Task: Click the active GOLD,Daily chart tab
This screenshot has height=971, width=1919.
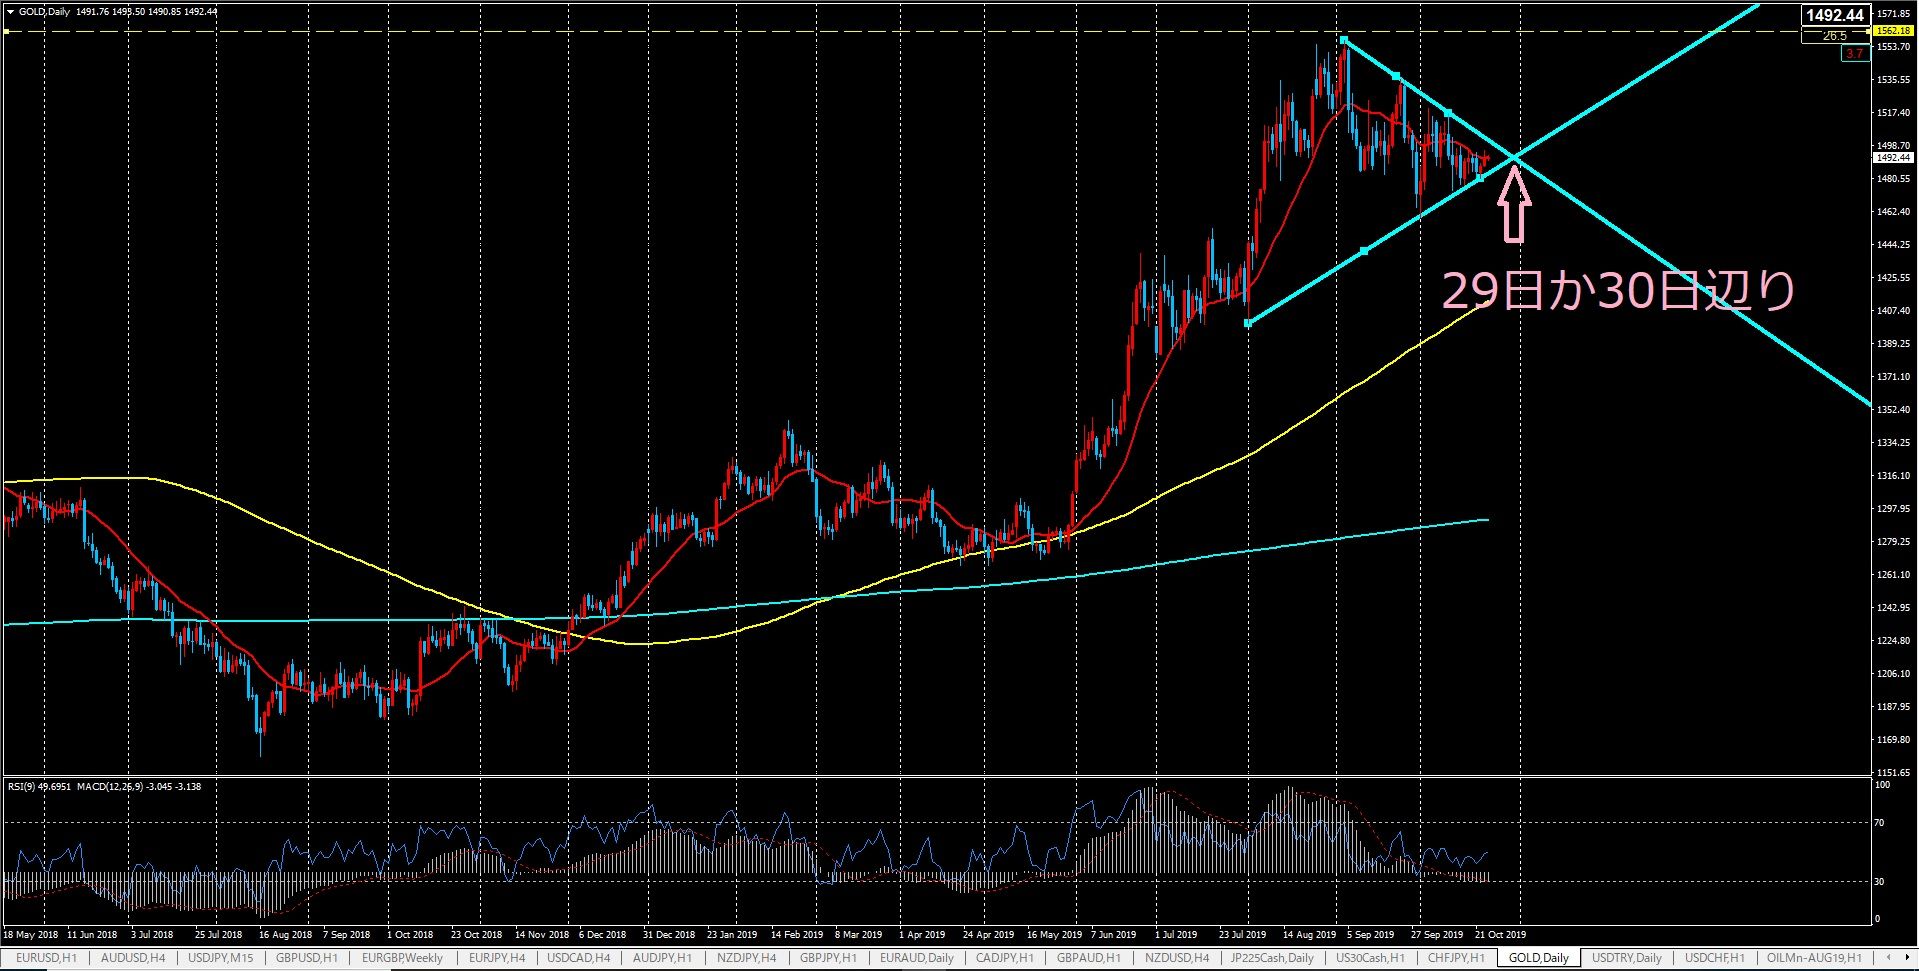Action: [1539, 958]
